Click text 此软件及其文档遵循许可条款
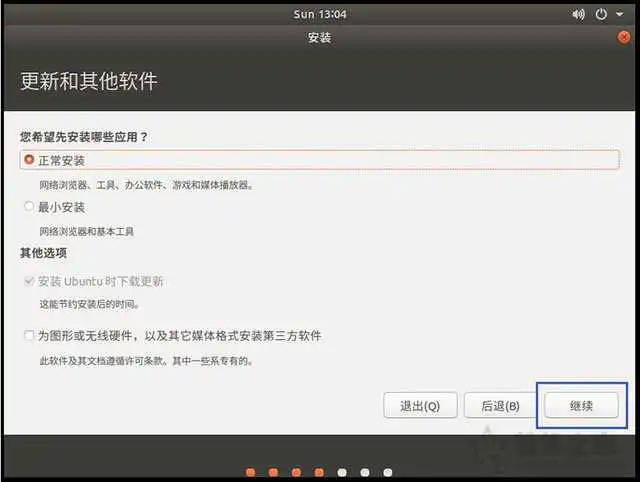The height and width of the screenshot is (482, 640). tap(102, 361)
